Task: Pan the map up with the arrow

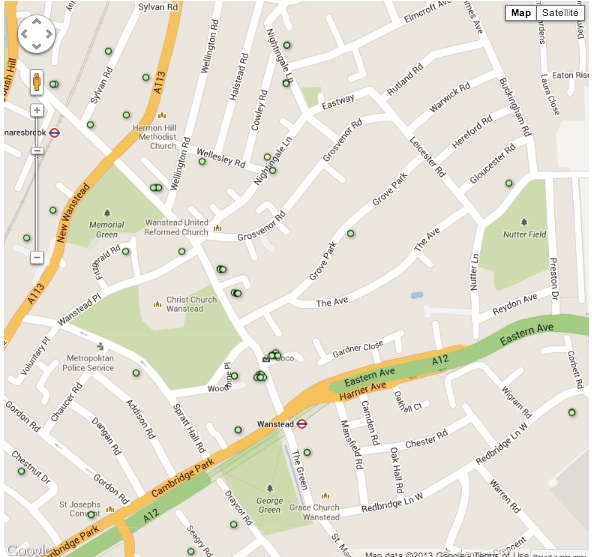Action: tap(36, 22)
